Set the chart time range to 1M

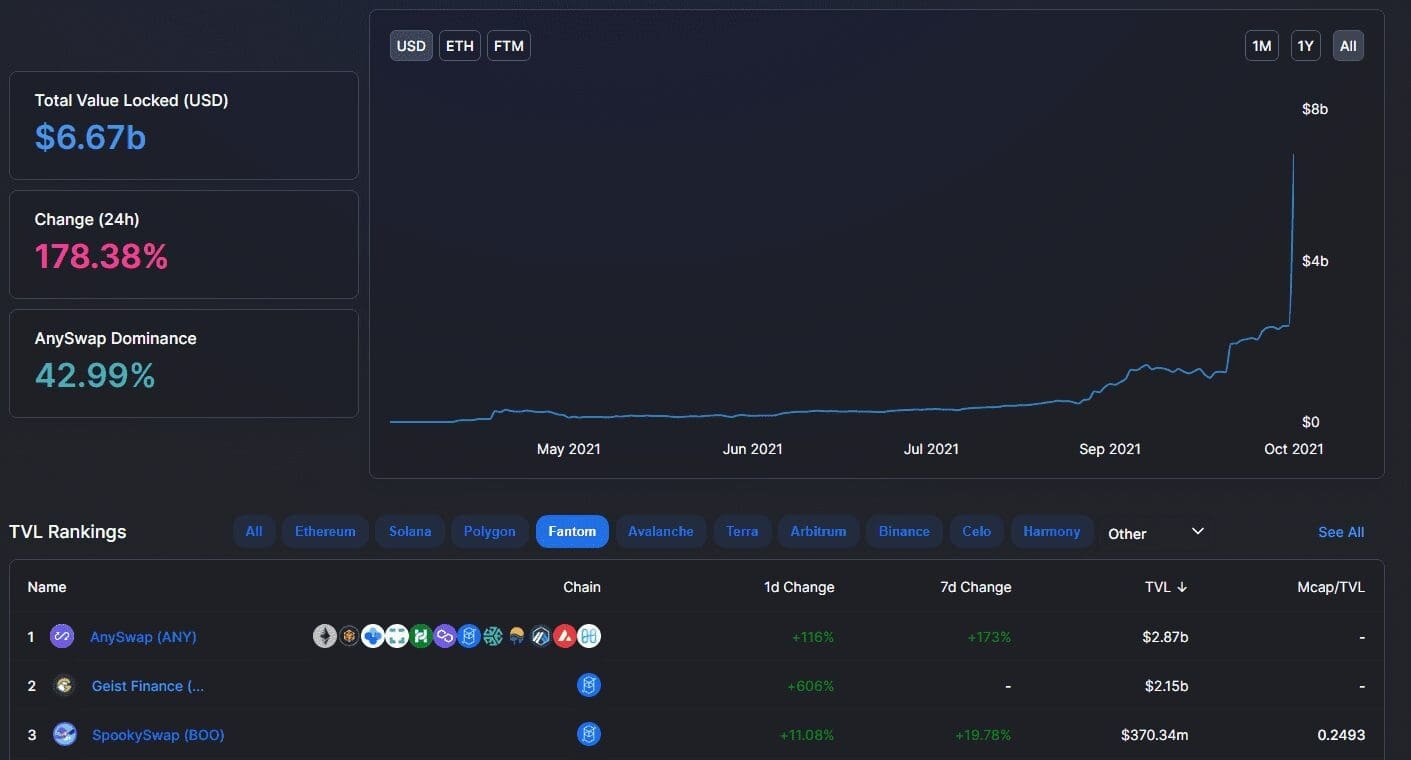coord(1261,45)
